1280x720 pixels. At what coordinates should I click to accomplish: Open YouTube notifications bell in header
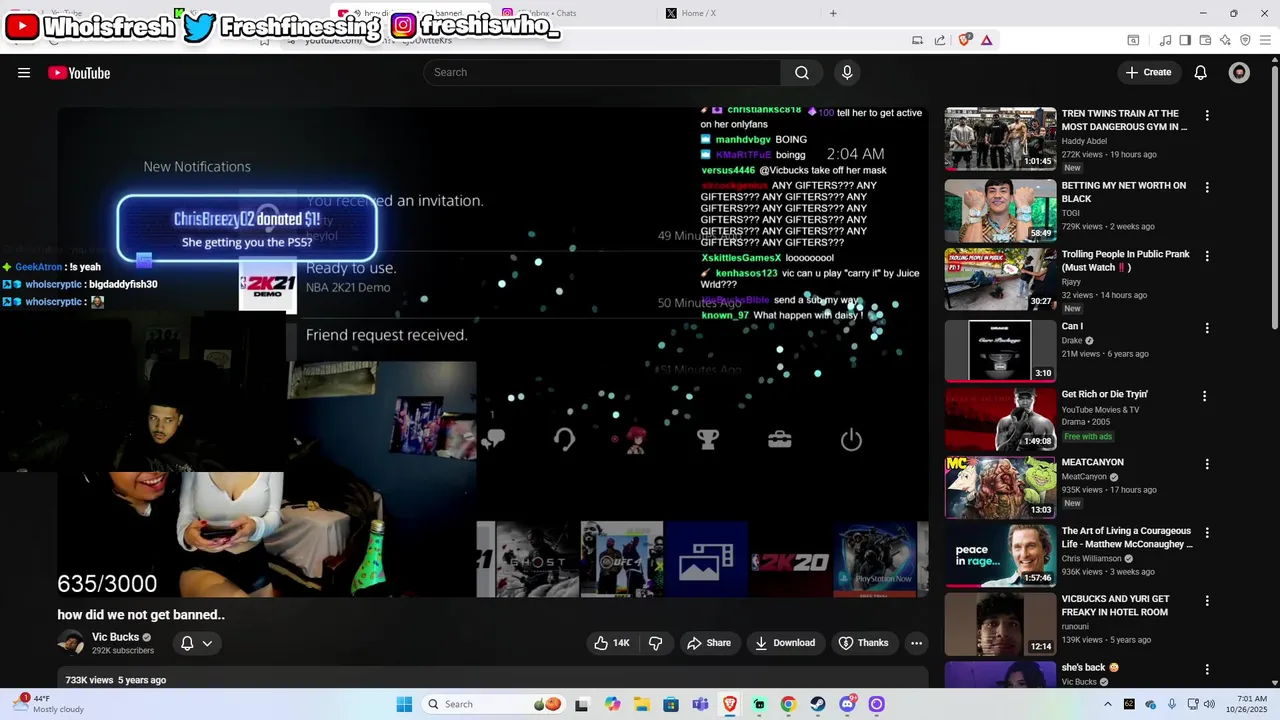[1201, 72]
